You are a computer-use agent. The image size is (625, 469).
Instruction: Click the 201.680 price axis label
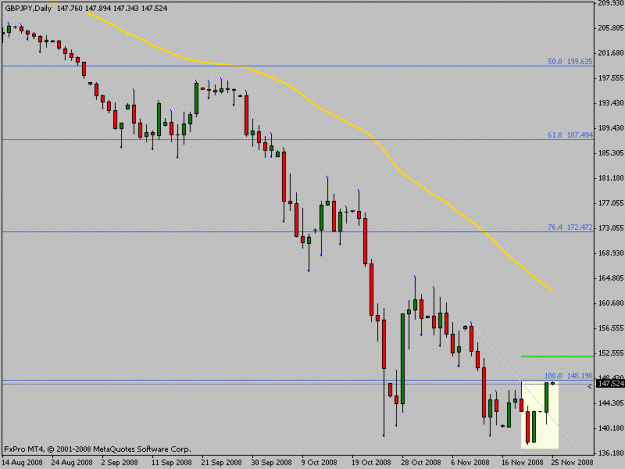(610, 53)
